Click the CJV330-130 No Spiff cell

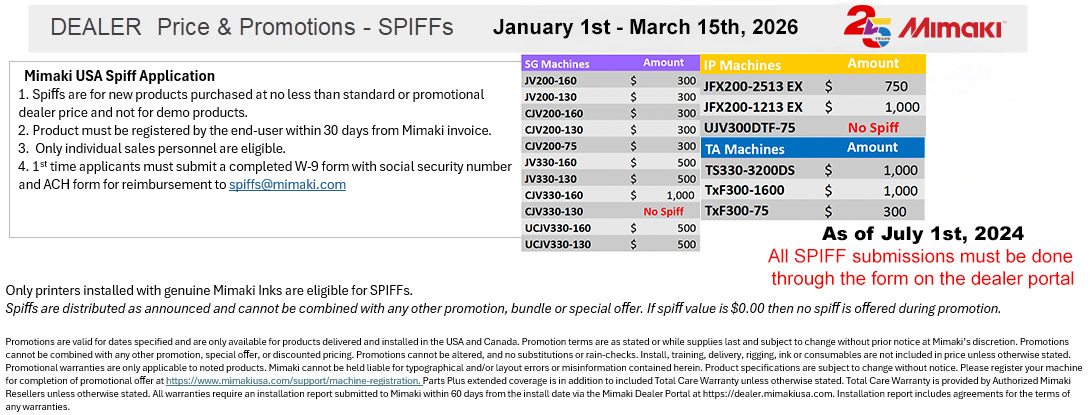tap(663, 211)
